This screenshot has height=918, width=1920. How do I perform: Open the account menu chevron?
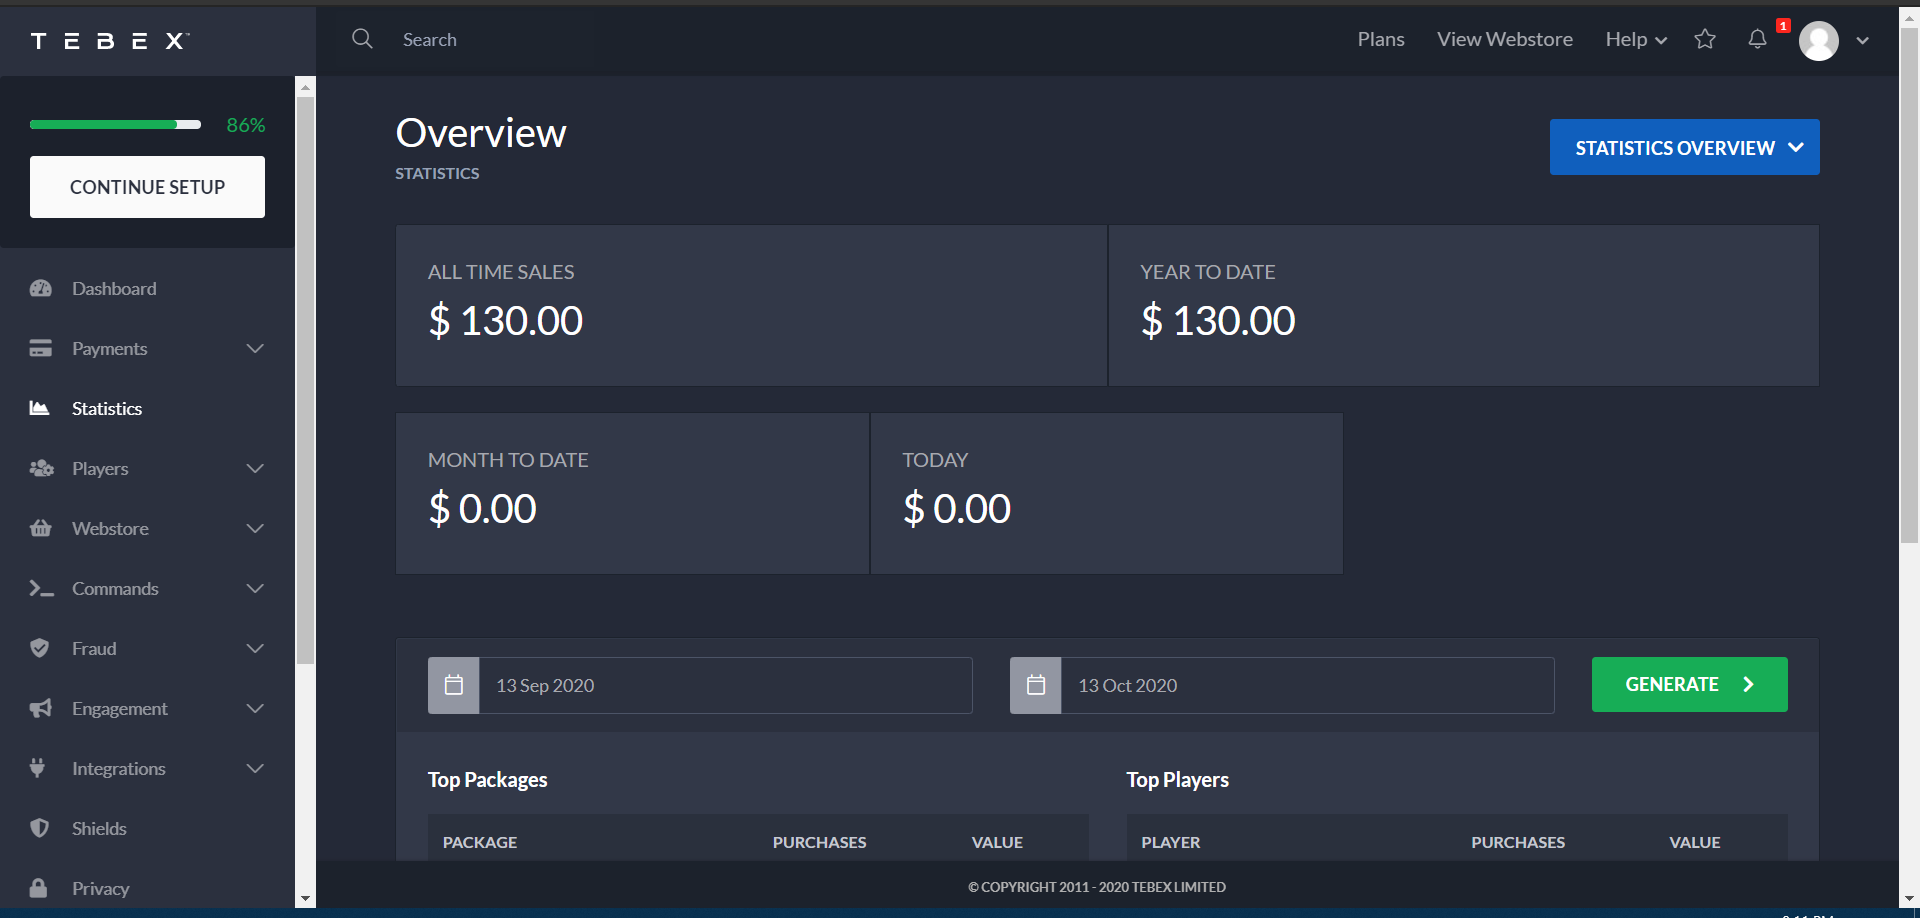click(1862, 41)
